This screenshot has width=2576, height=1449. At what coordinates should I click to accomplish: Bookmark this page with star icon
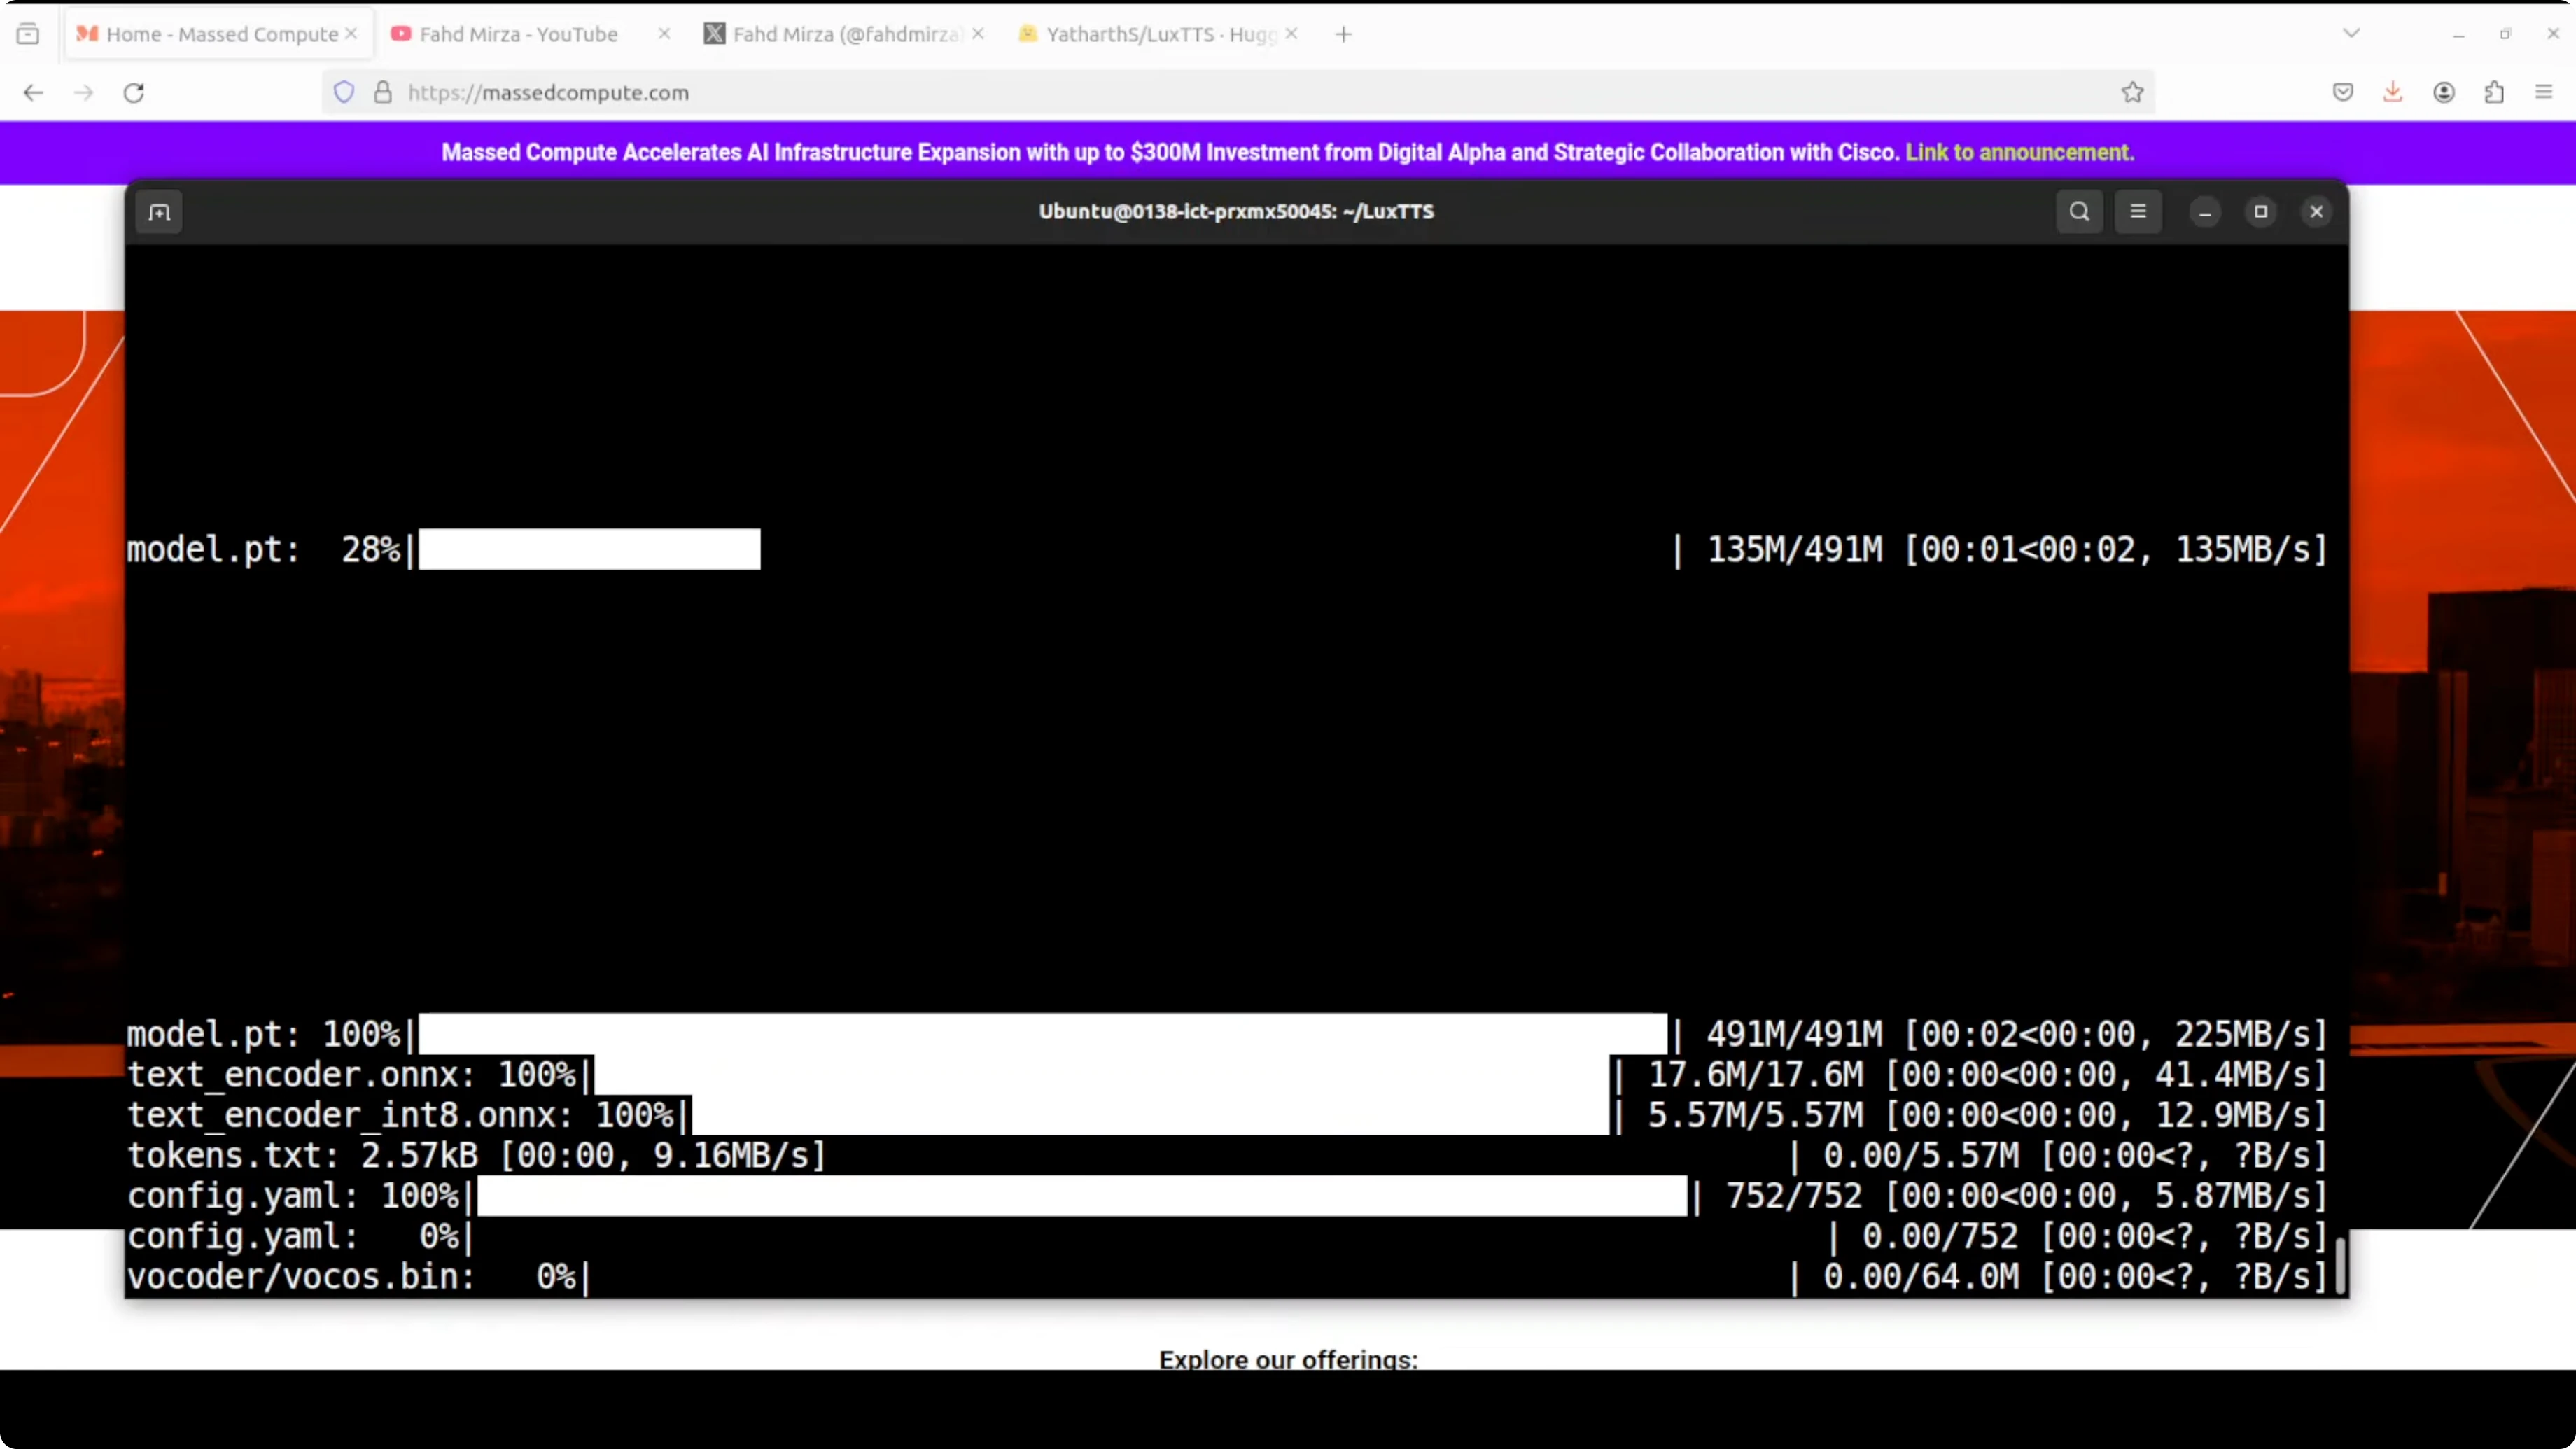(x=2132, y=93)
